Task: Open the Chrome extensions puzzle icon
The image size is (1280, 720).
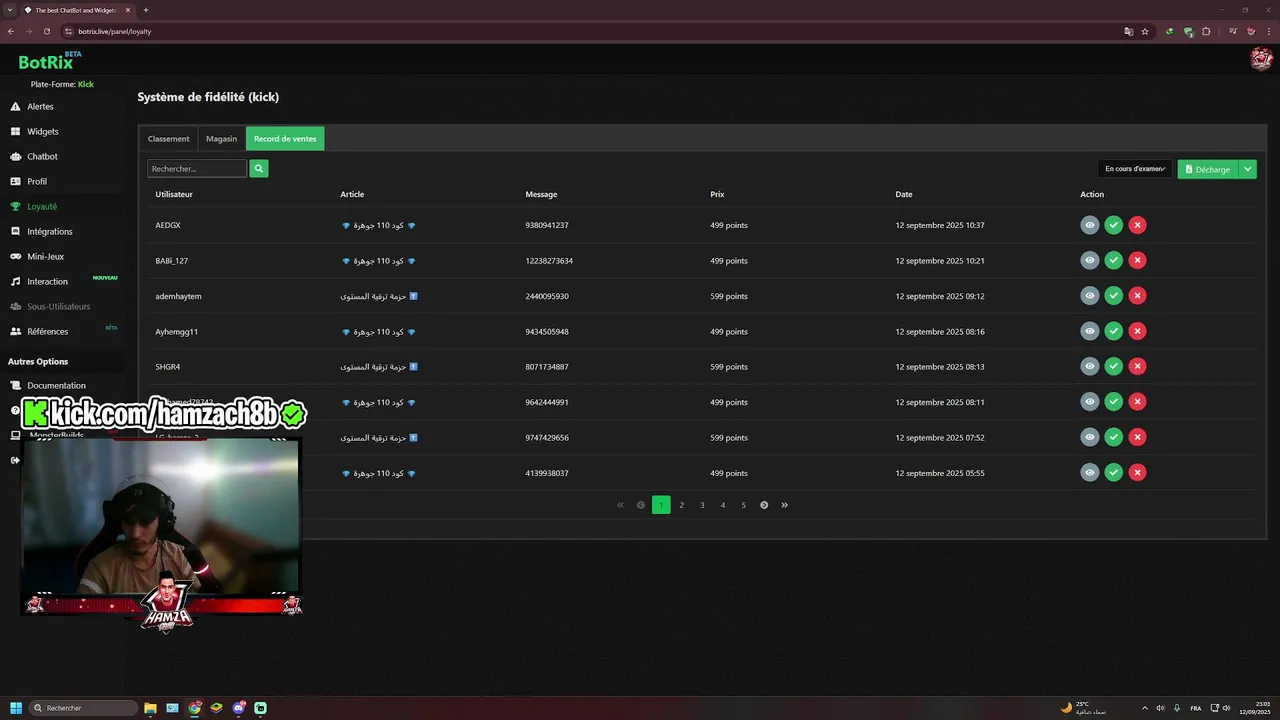Action: click(x=1206, y=31)
